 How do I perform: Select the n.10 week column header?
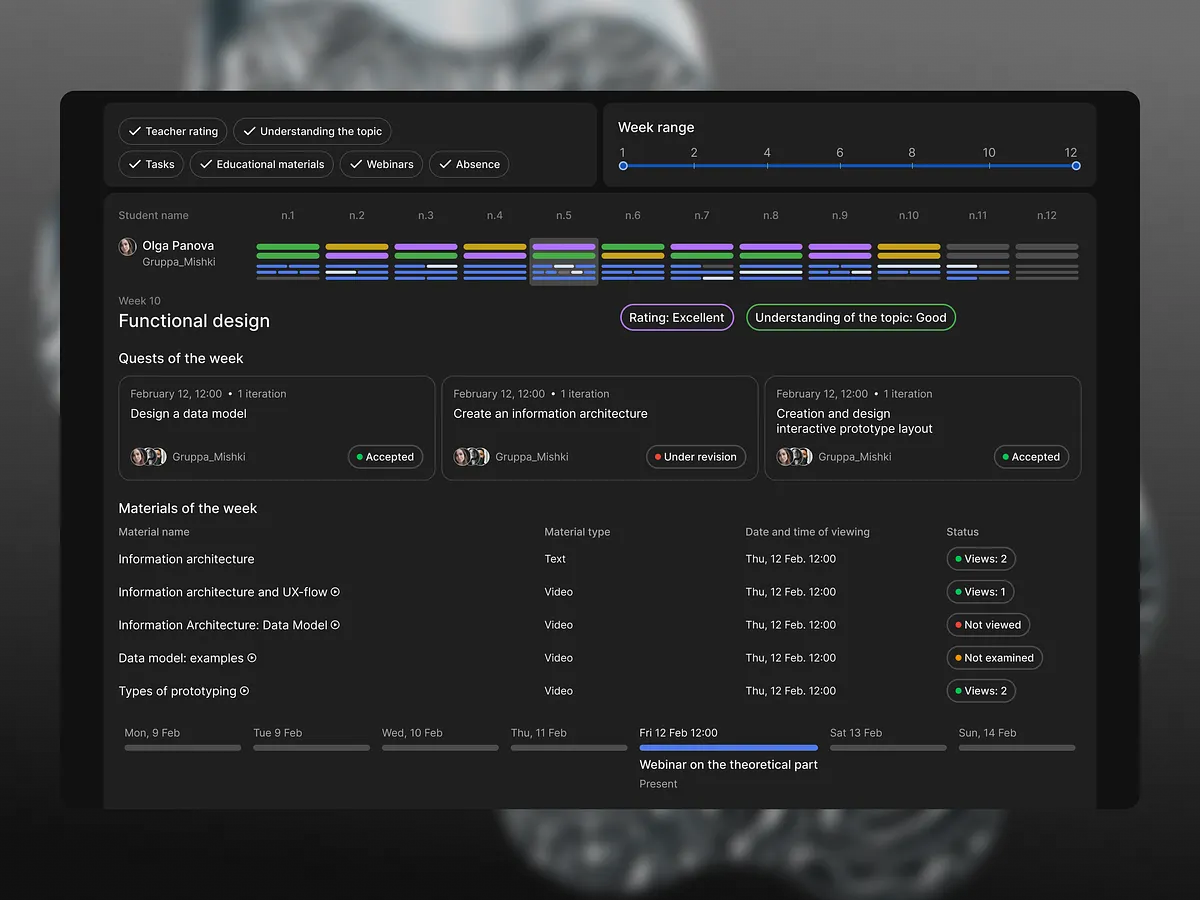[x=907, y=215]
